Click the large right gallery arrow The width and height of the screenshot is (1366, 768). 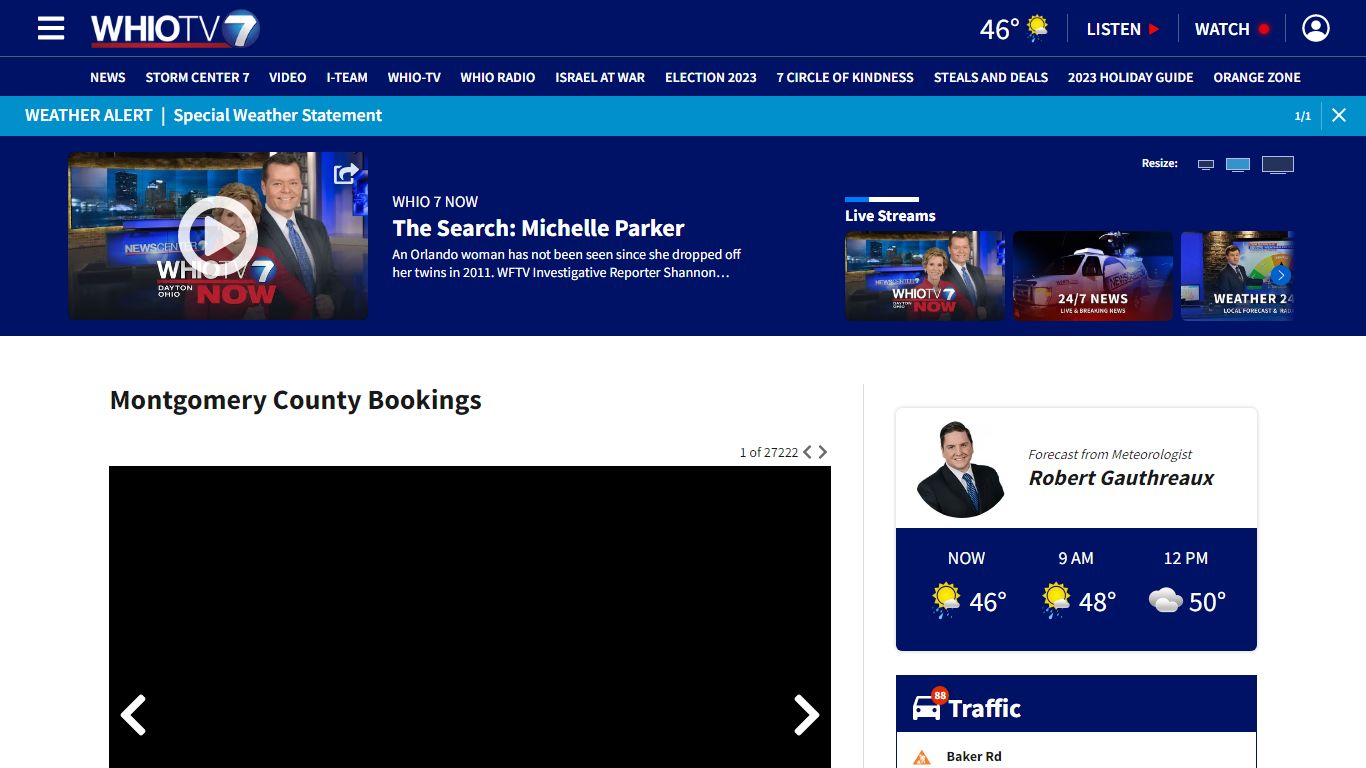click(x=806, y=715)
